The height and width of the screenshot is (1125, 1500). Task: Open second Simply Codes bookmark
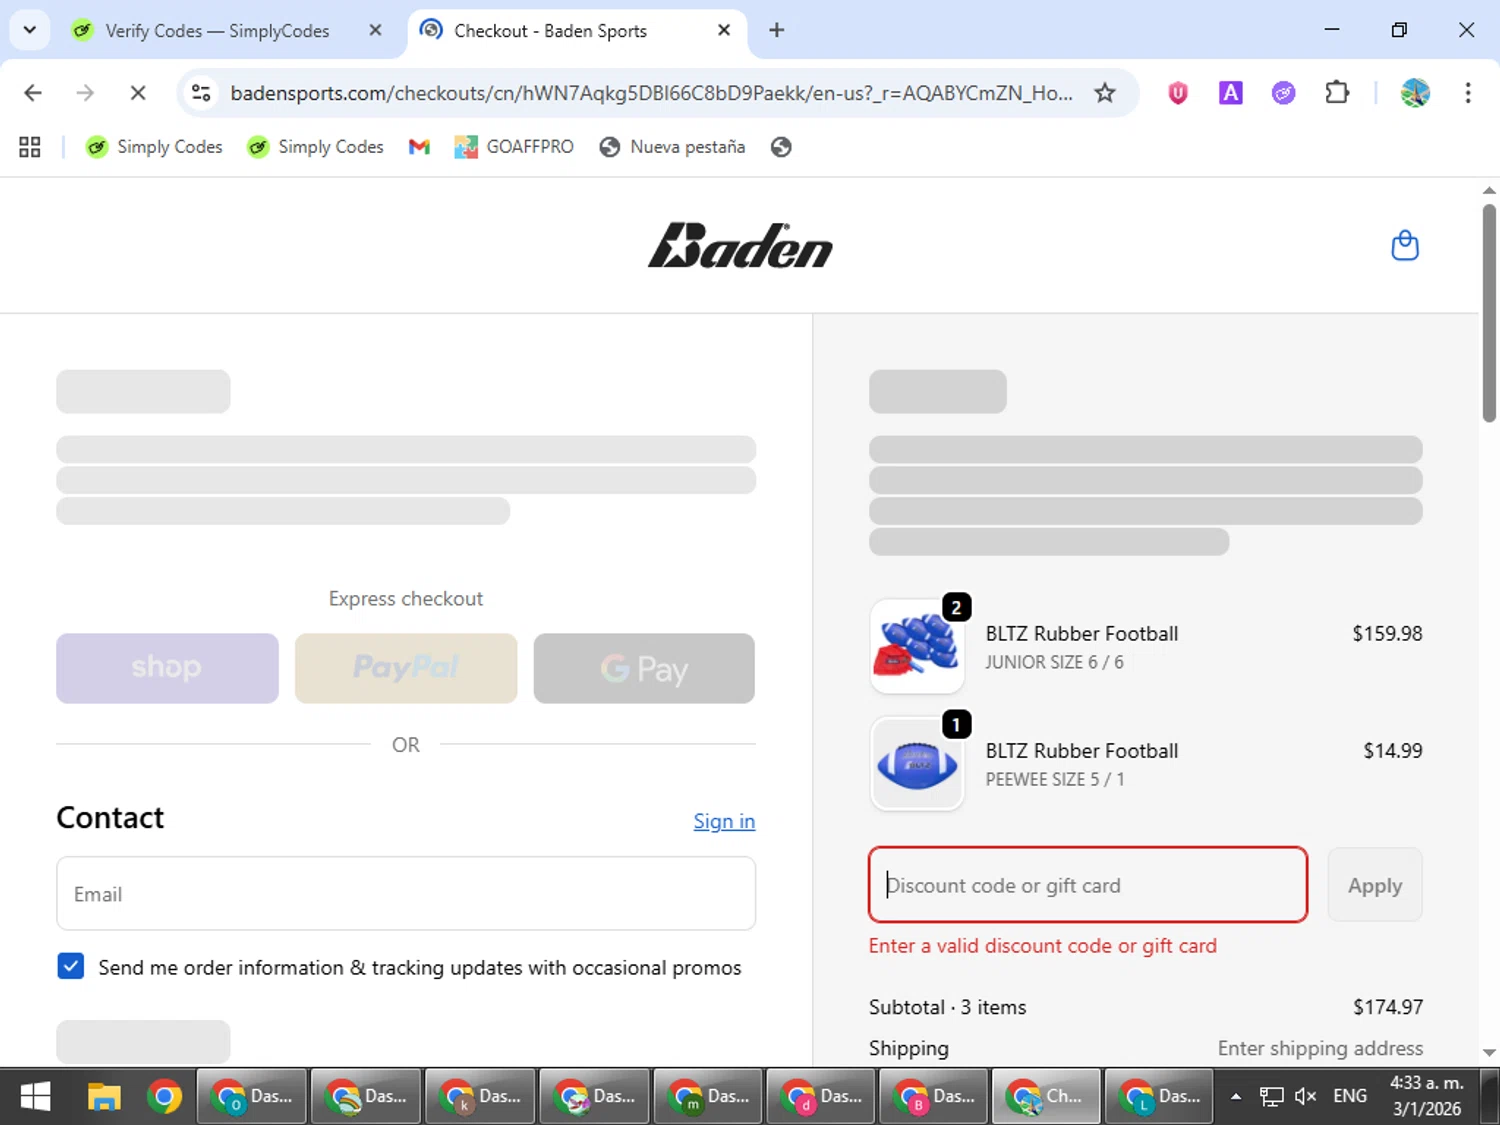point(316,147)
